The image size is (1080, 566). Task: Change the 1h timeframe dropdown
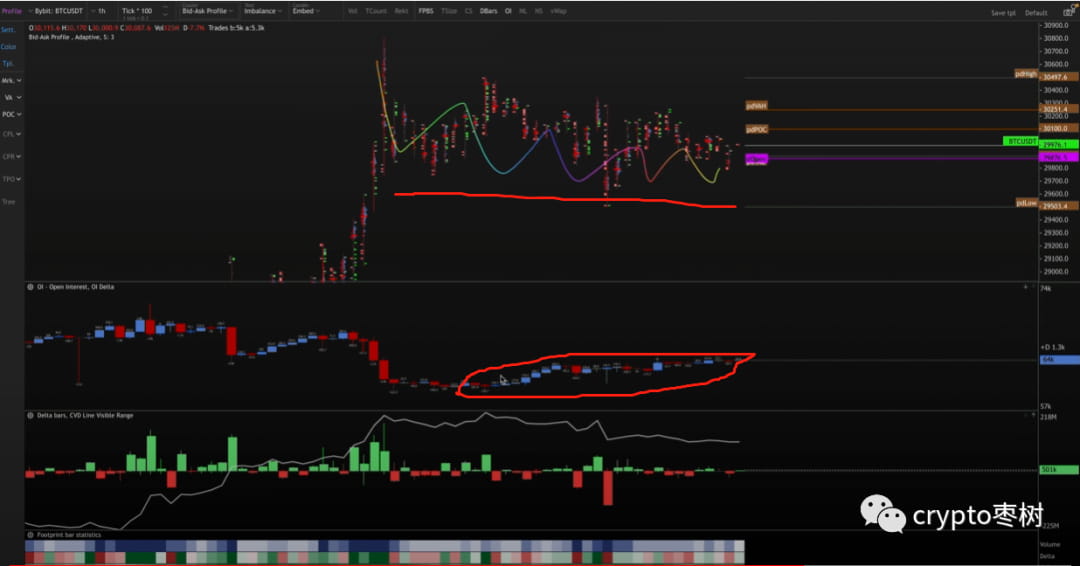pyautogui.click(x=99, y=11)
